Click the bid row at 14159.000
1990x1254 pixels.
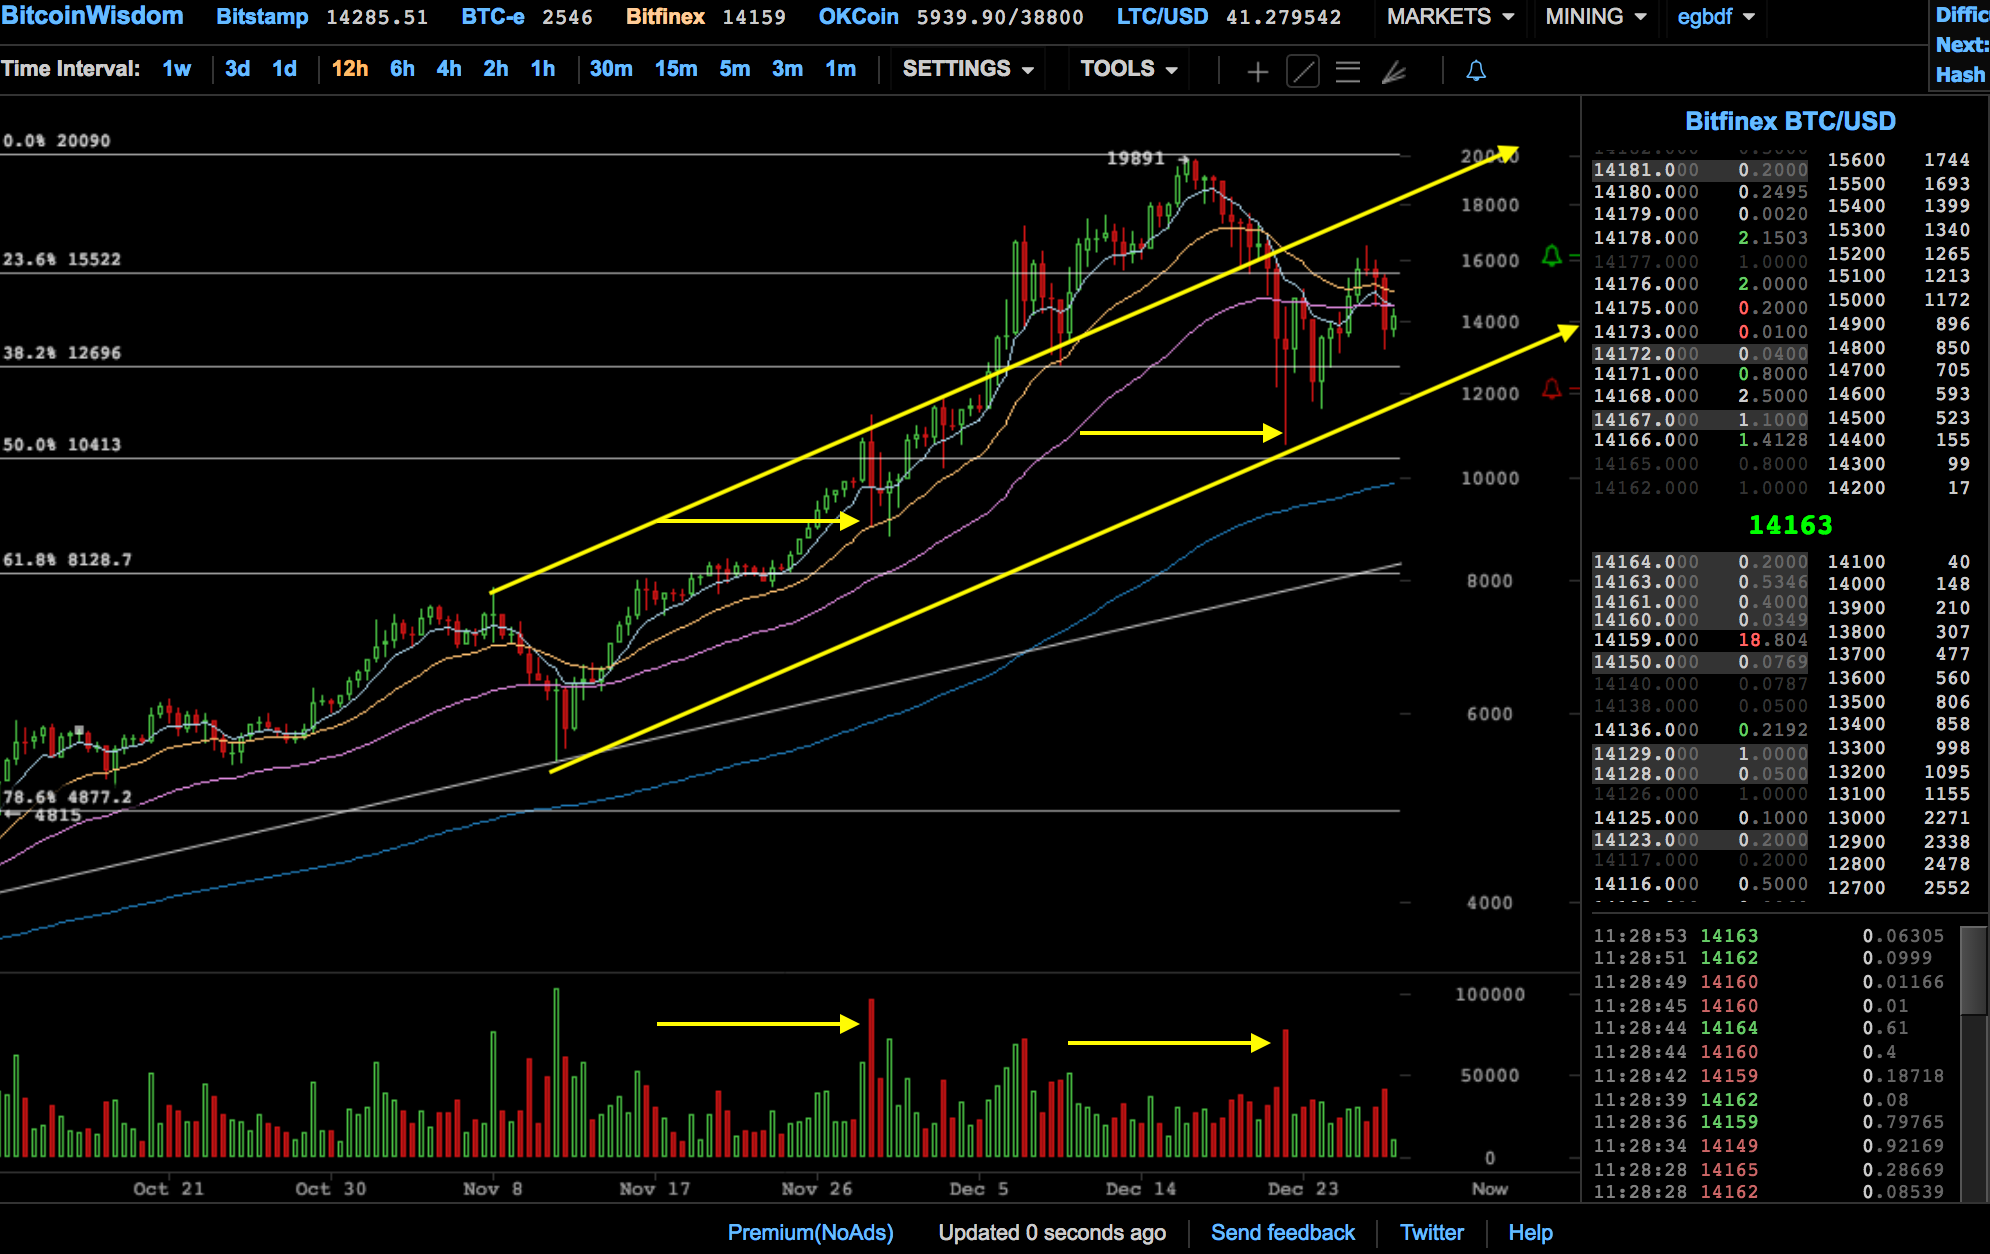pyautogui.click(x=1700, y=640)
